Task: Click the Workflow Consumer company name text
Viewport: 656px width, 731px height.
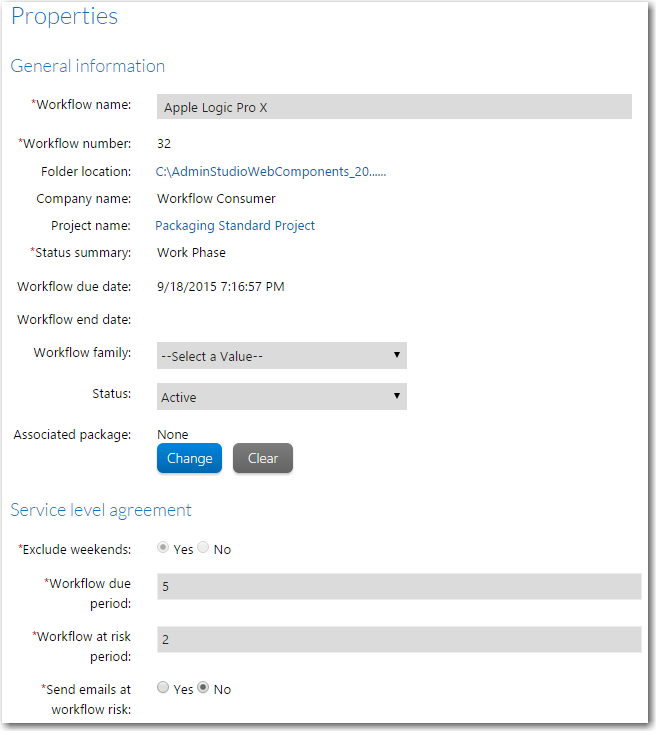Action: pos(216,199)
